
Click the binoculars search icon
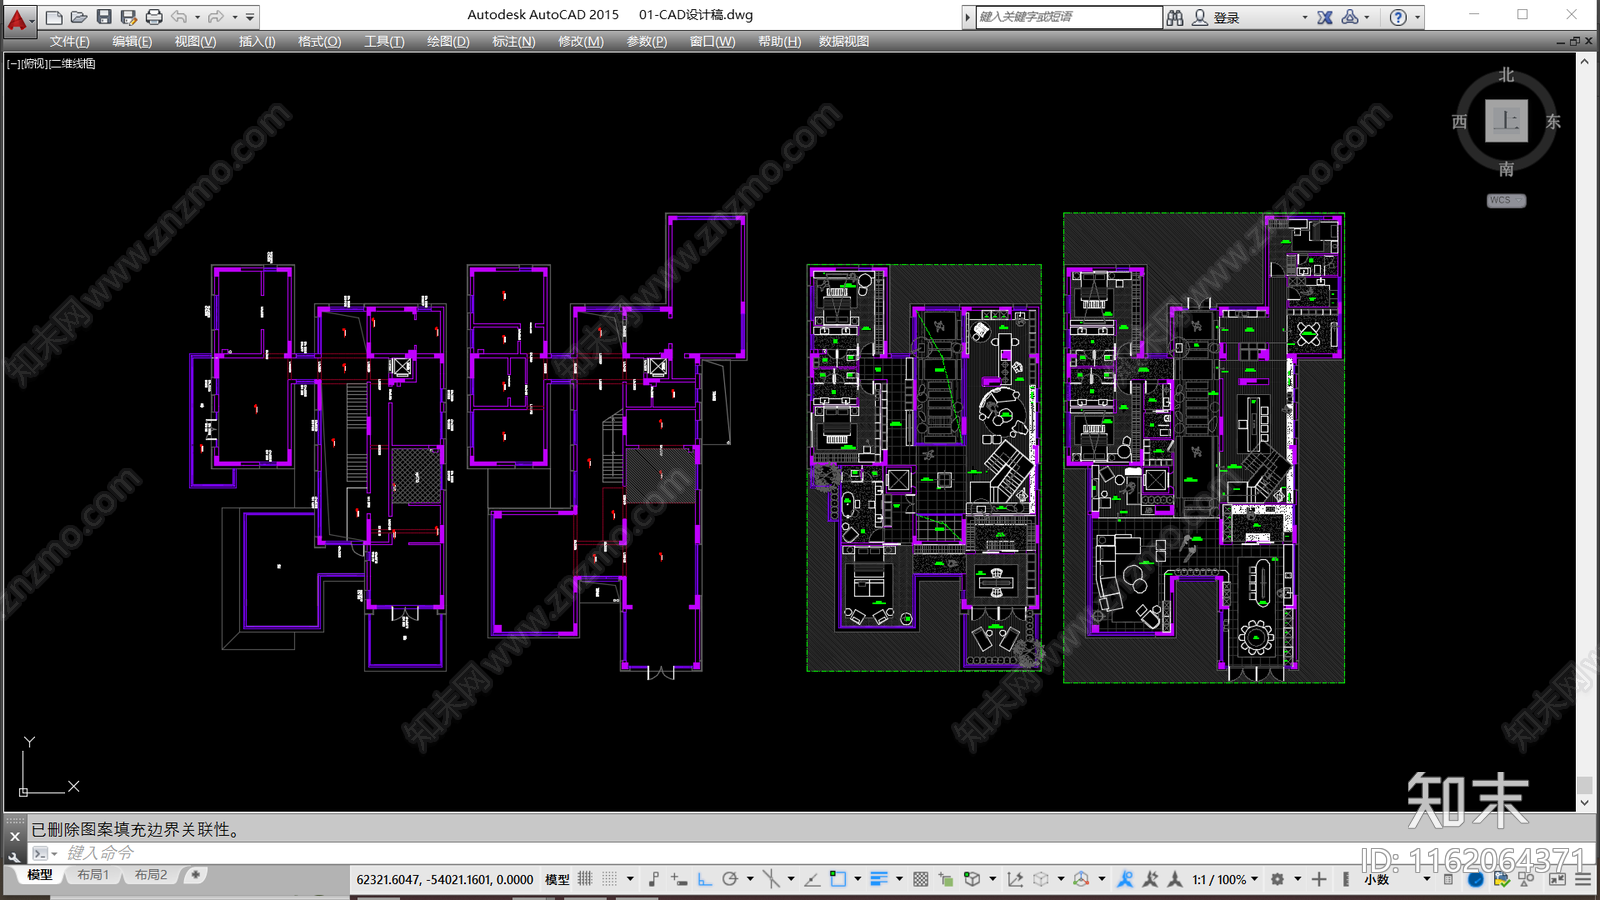tap(1175, 17)
